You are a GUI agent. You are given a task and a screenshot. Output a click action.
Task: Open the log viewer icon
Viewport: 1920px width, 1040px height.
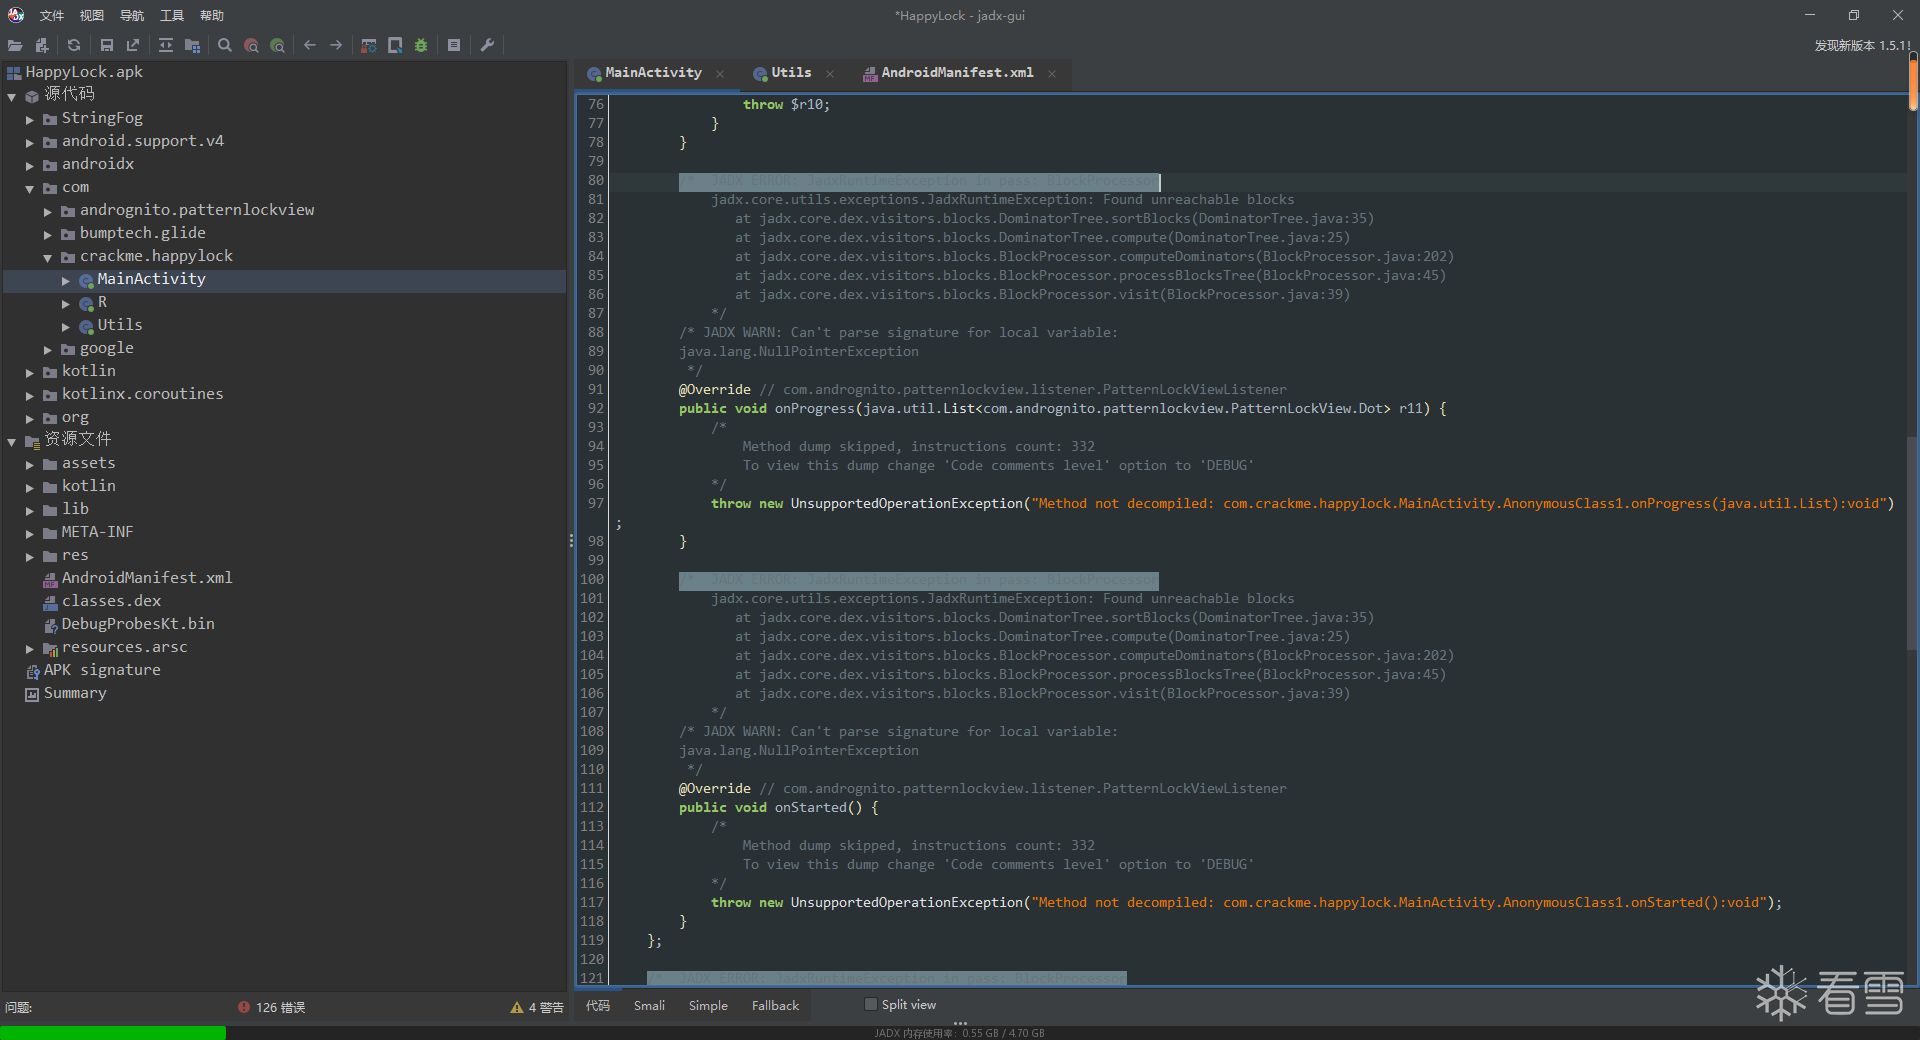point(454,45)
